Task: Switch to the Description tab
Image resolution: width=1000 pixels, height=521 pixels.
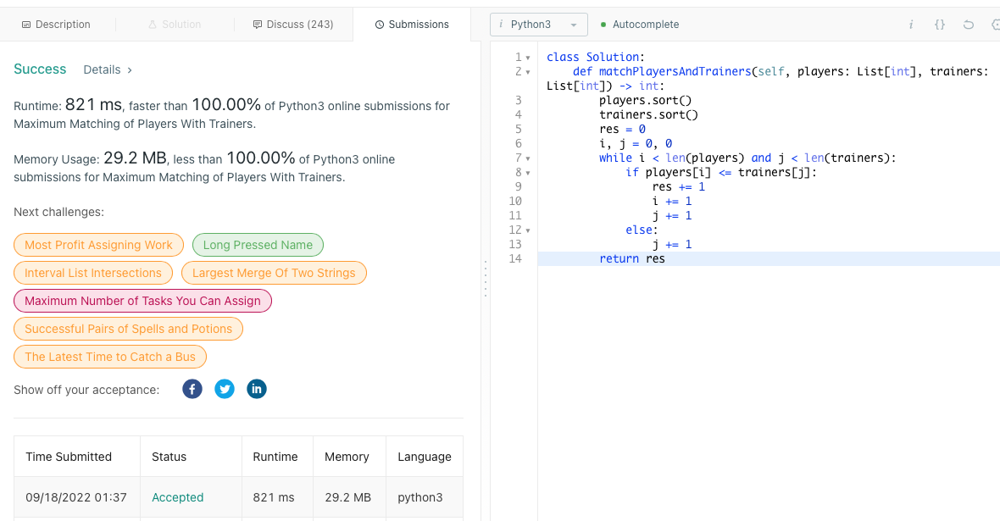Action: [x=56, y=24]
